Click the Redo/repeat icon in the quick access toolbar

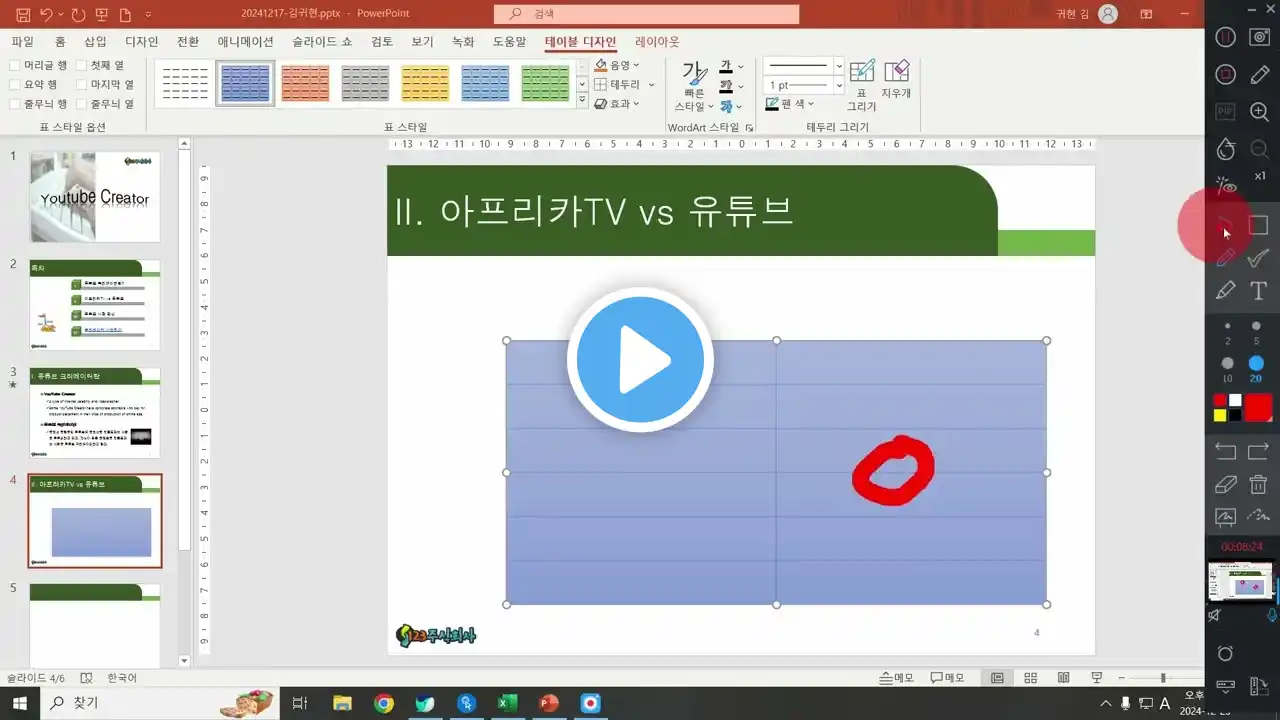[x=77, y=14]
